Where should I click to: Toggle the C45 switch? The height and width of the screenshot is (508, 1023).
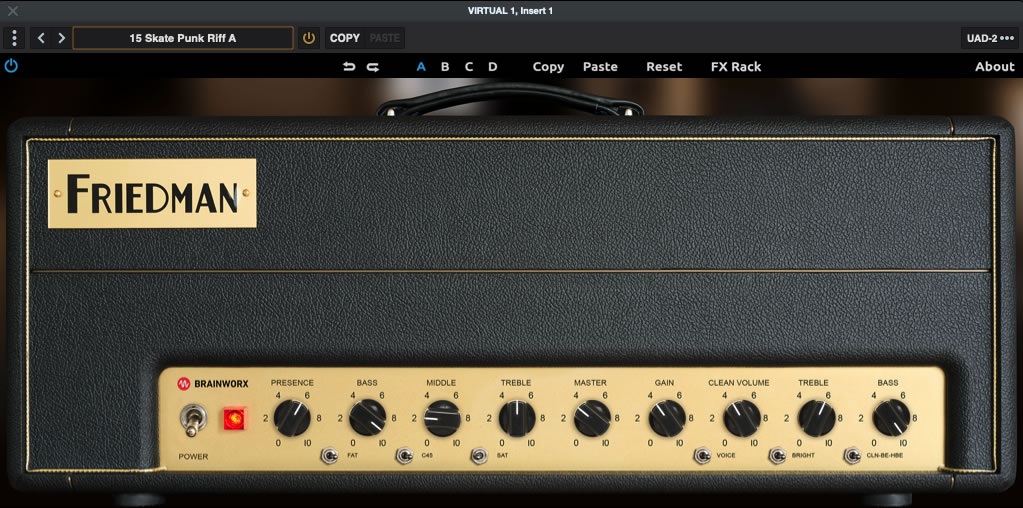coord(405,455)
